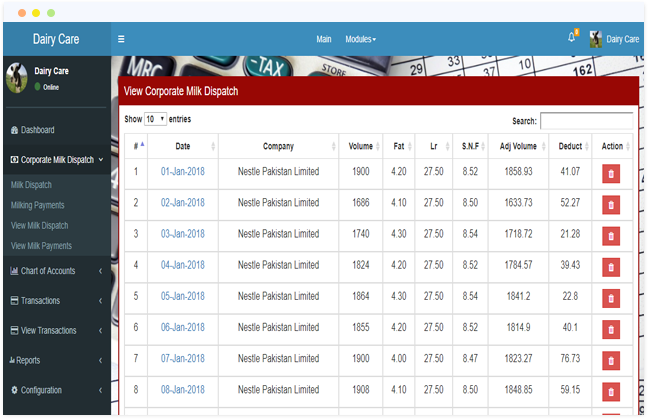Sort the table by Deduct column
The height and width of the screenshot is (419, 648).
pyautogui.click(x=570, y=146)
